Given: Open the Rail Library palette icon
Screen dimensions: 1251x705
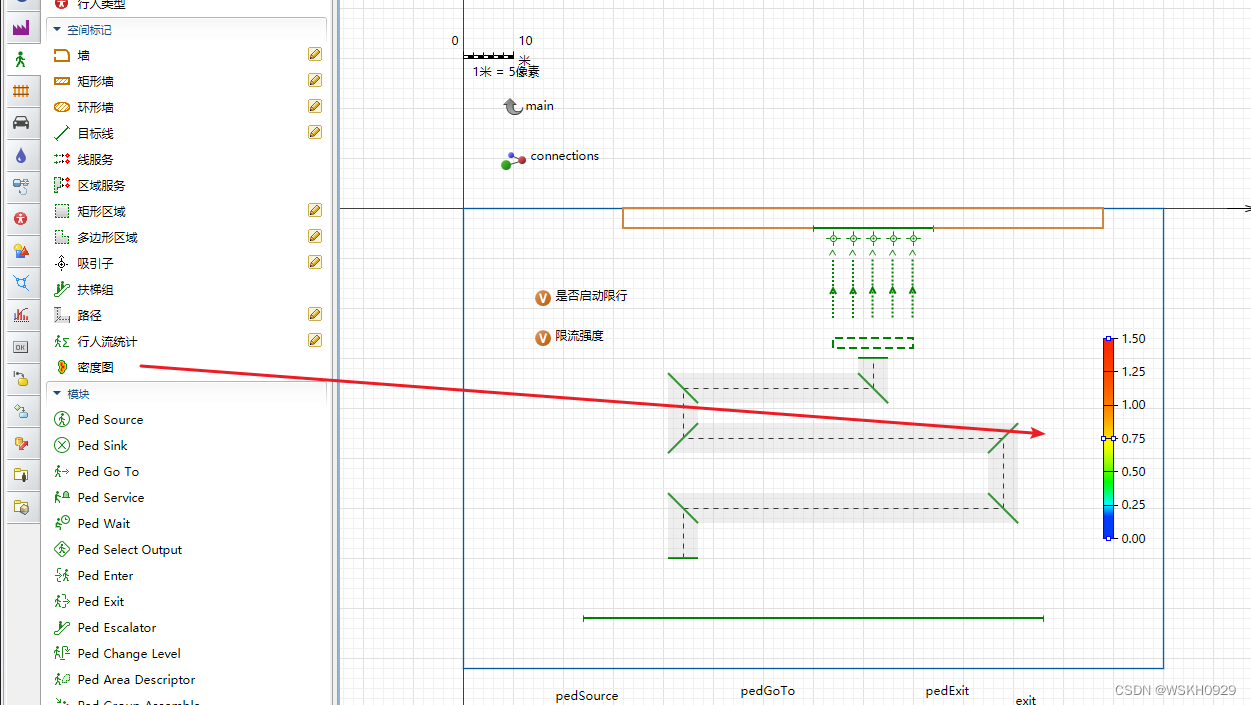Looking at the screenshot, I should click(20, 91).
